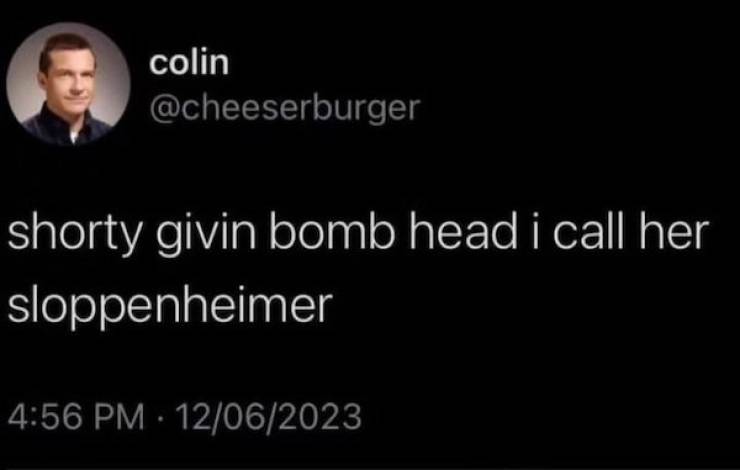Click the "@" symbol in the handle
The height and width of the screenshot is (470, 740).
point(164,109)
